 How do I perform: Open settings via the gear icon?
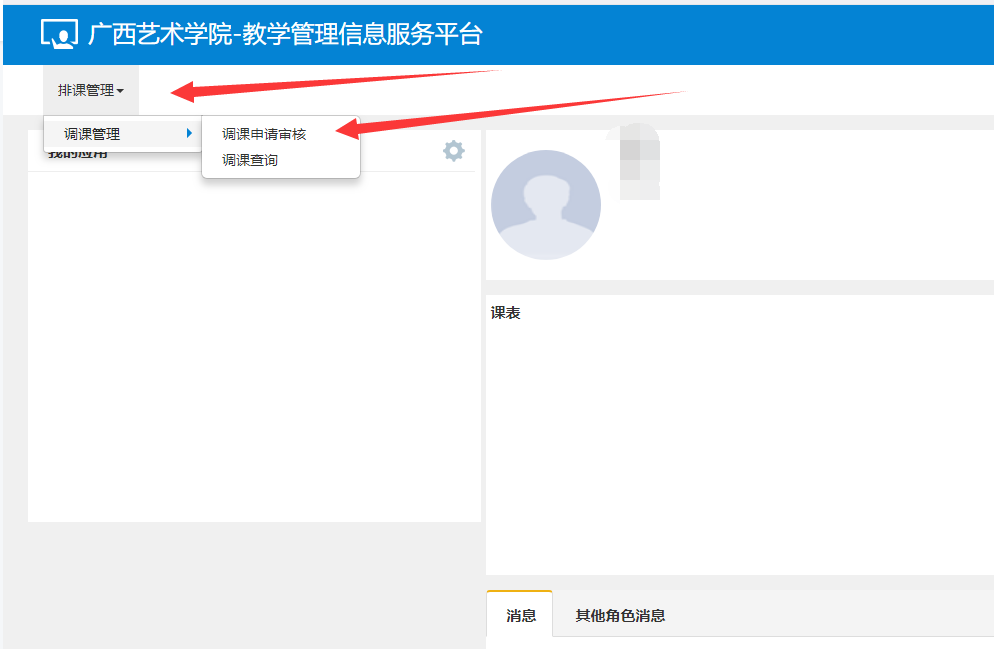click(454, 151)
